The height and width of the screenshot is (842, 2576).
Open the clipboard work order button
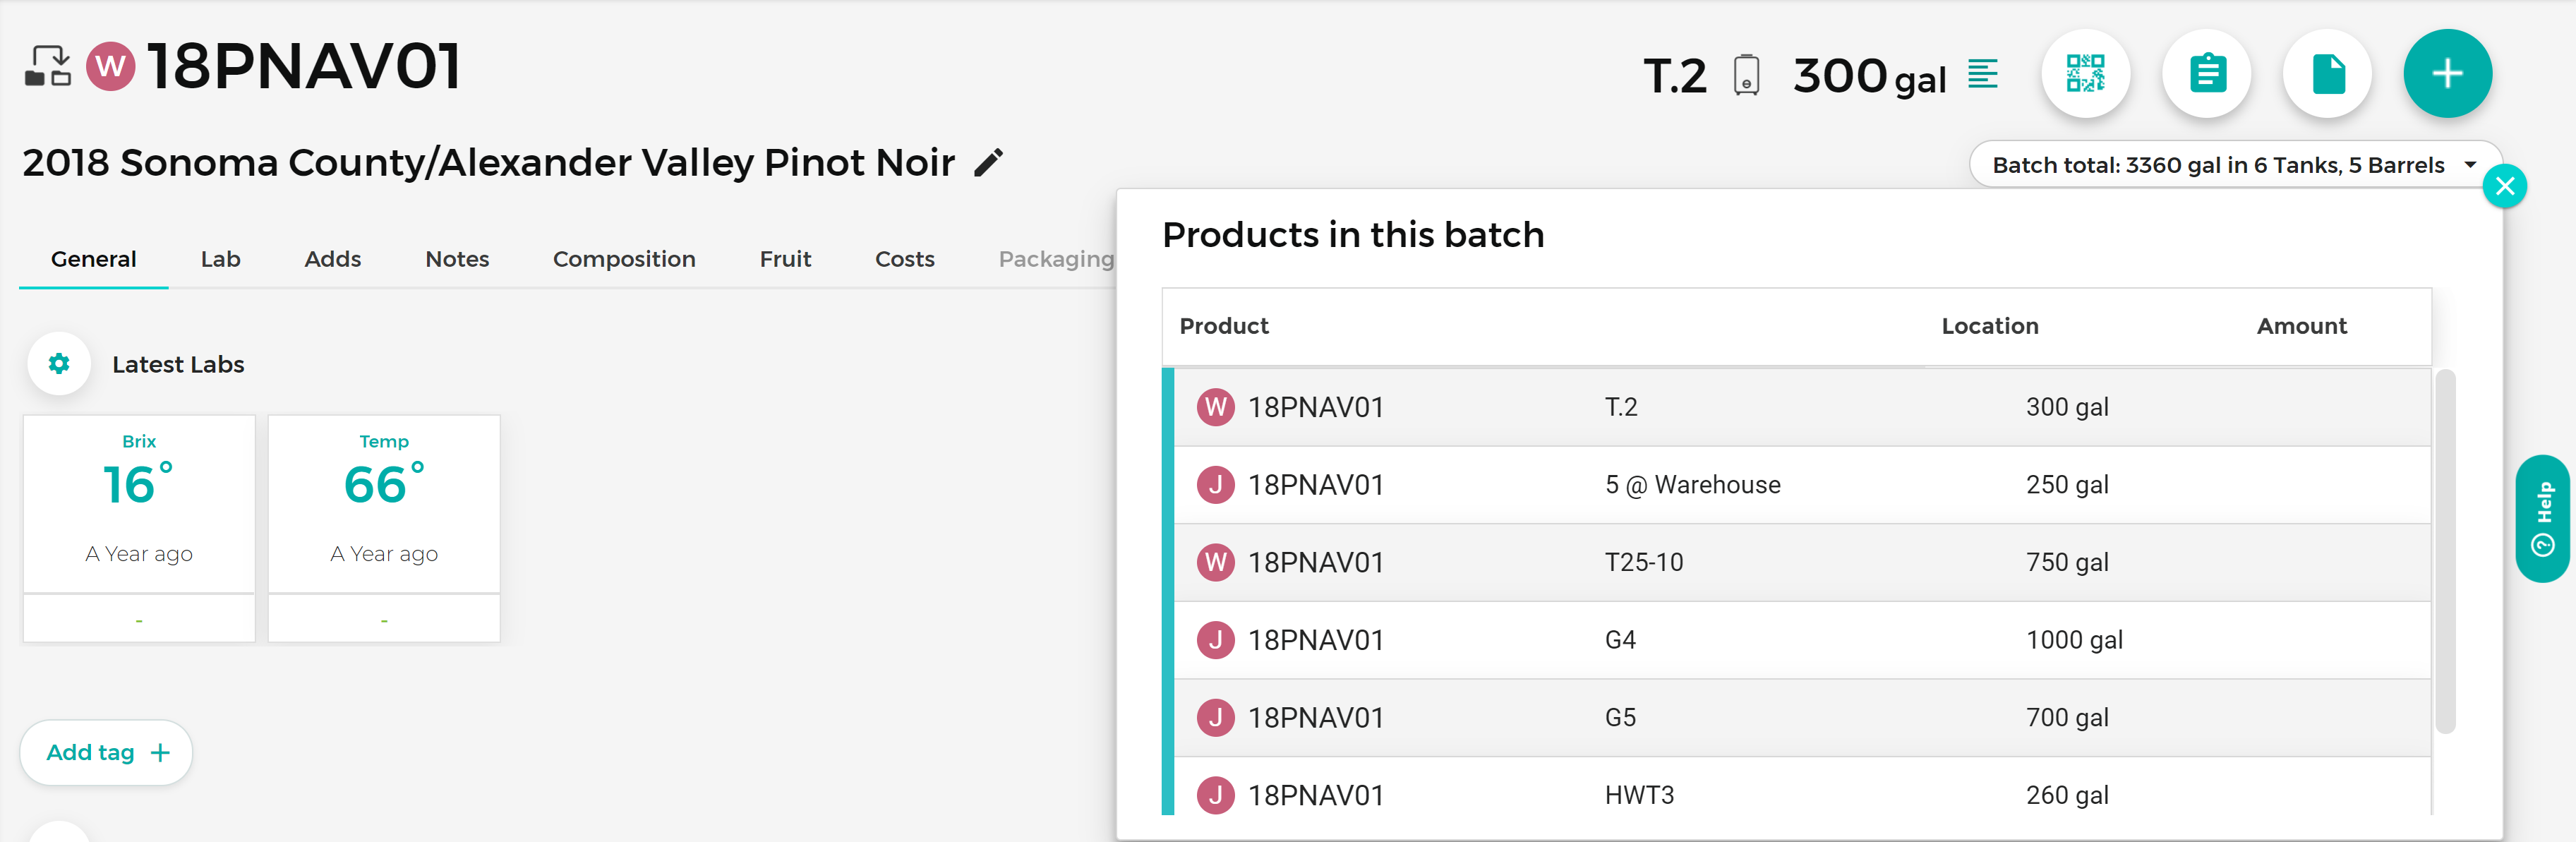click(x=2207, y=74)
